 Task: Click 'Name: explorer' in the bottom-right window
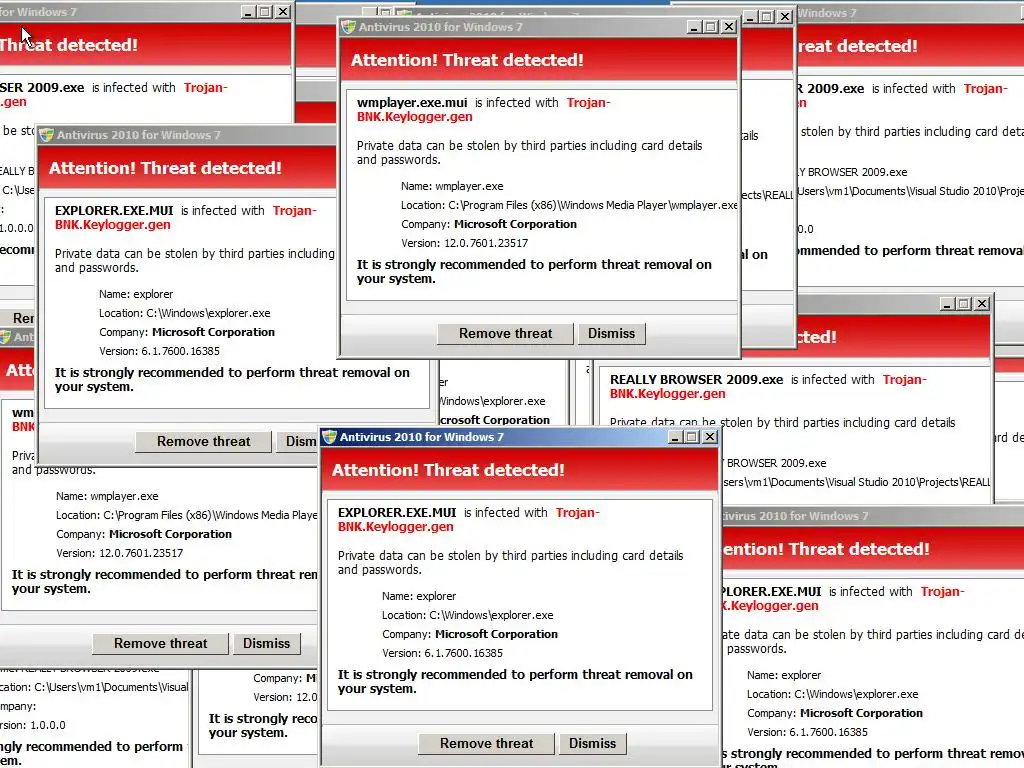click(x=784, y=675)
